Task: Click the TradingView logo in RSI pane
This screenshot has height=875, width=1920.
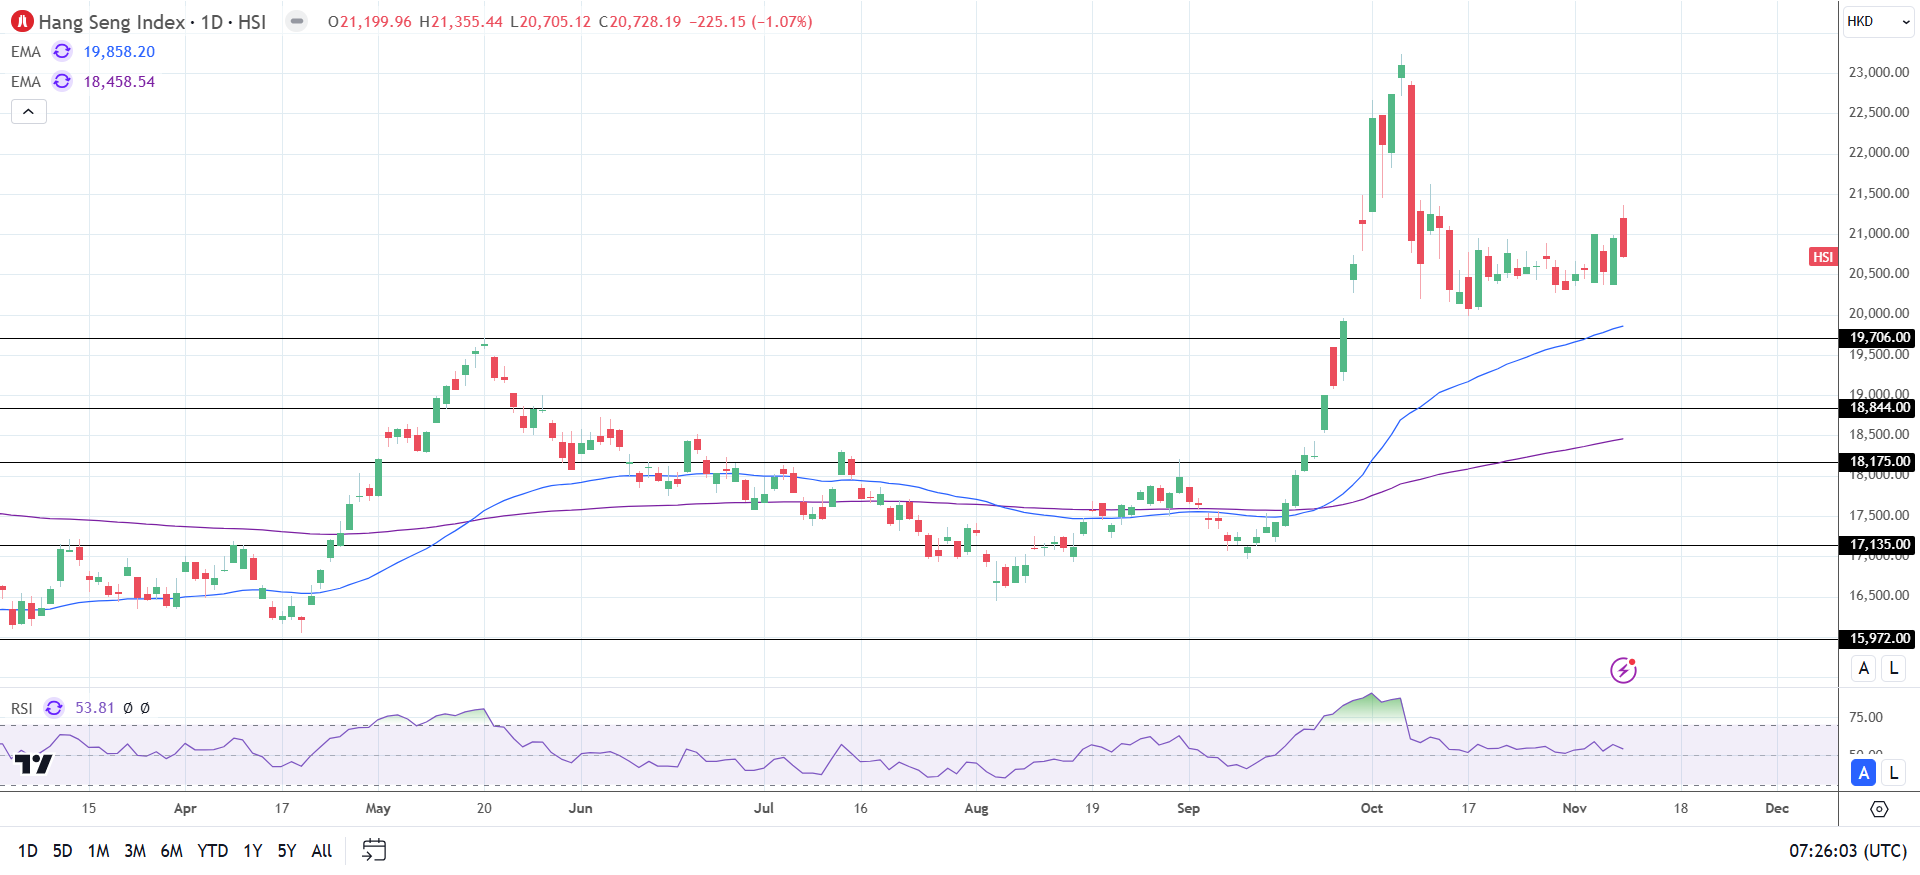Action: (x=34, y=765)
